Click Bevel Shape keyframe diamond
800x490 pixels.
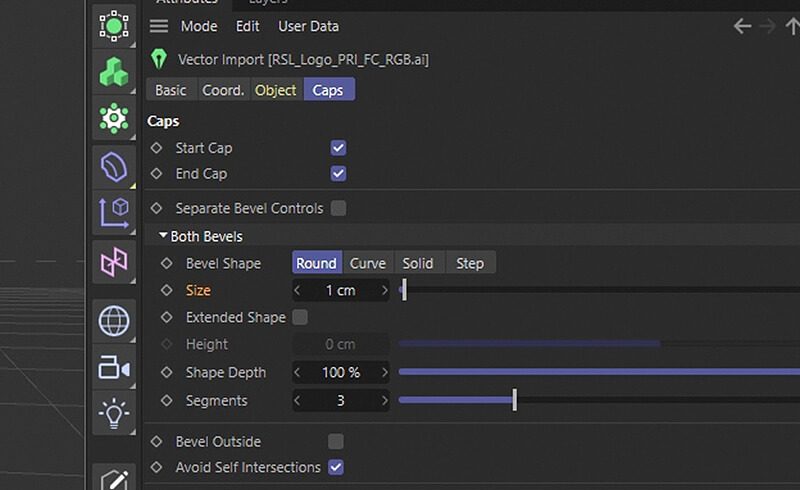(167, 263)
